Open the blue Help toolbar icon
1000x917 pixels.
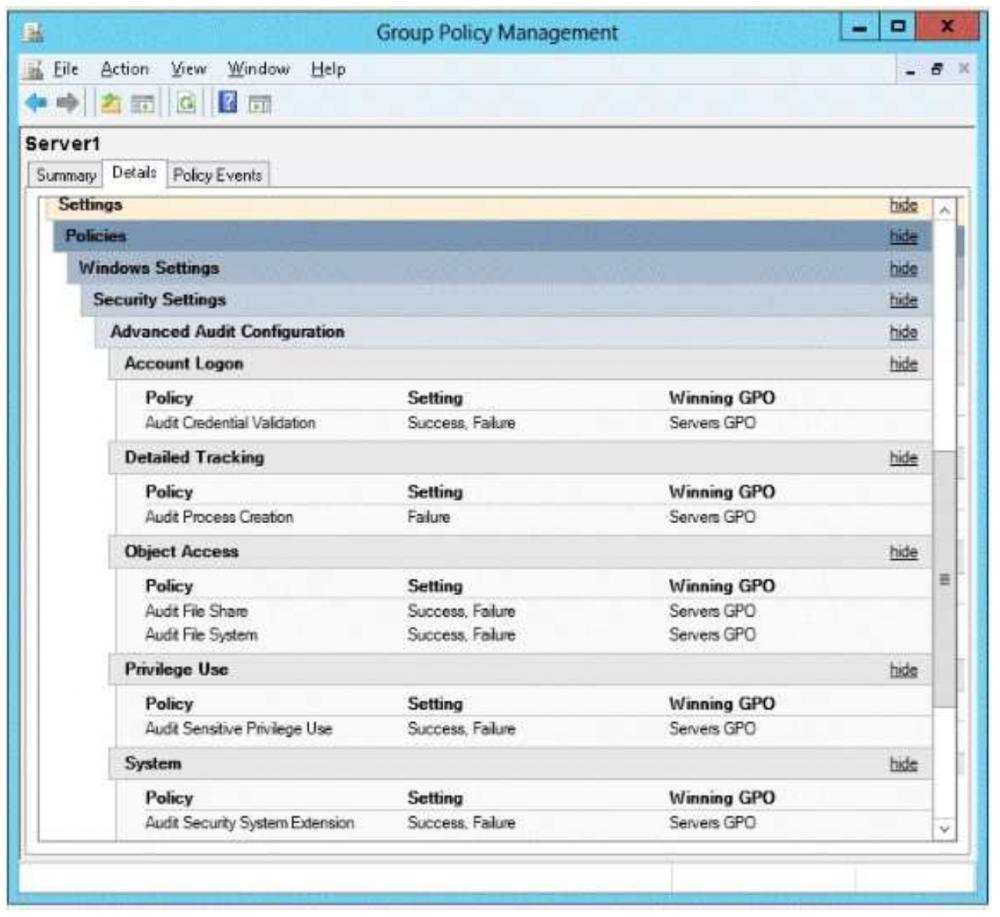pos(228,102)
